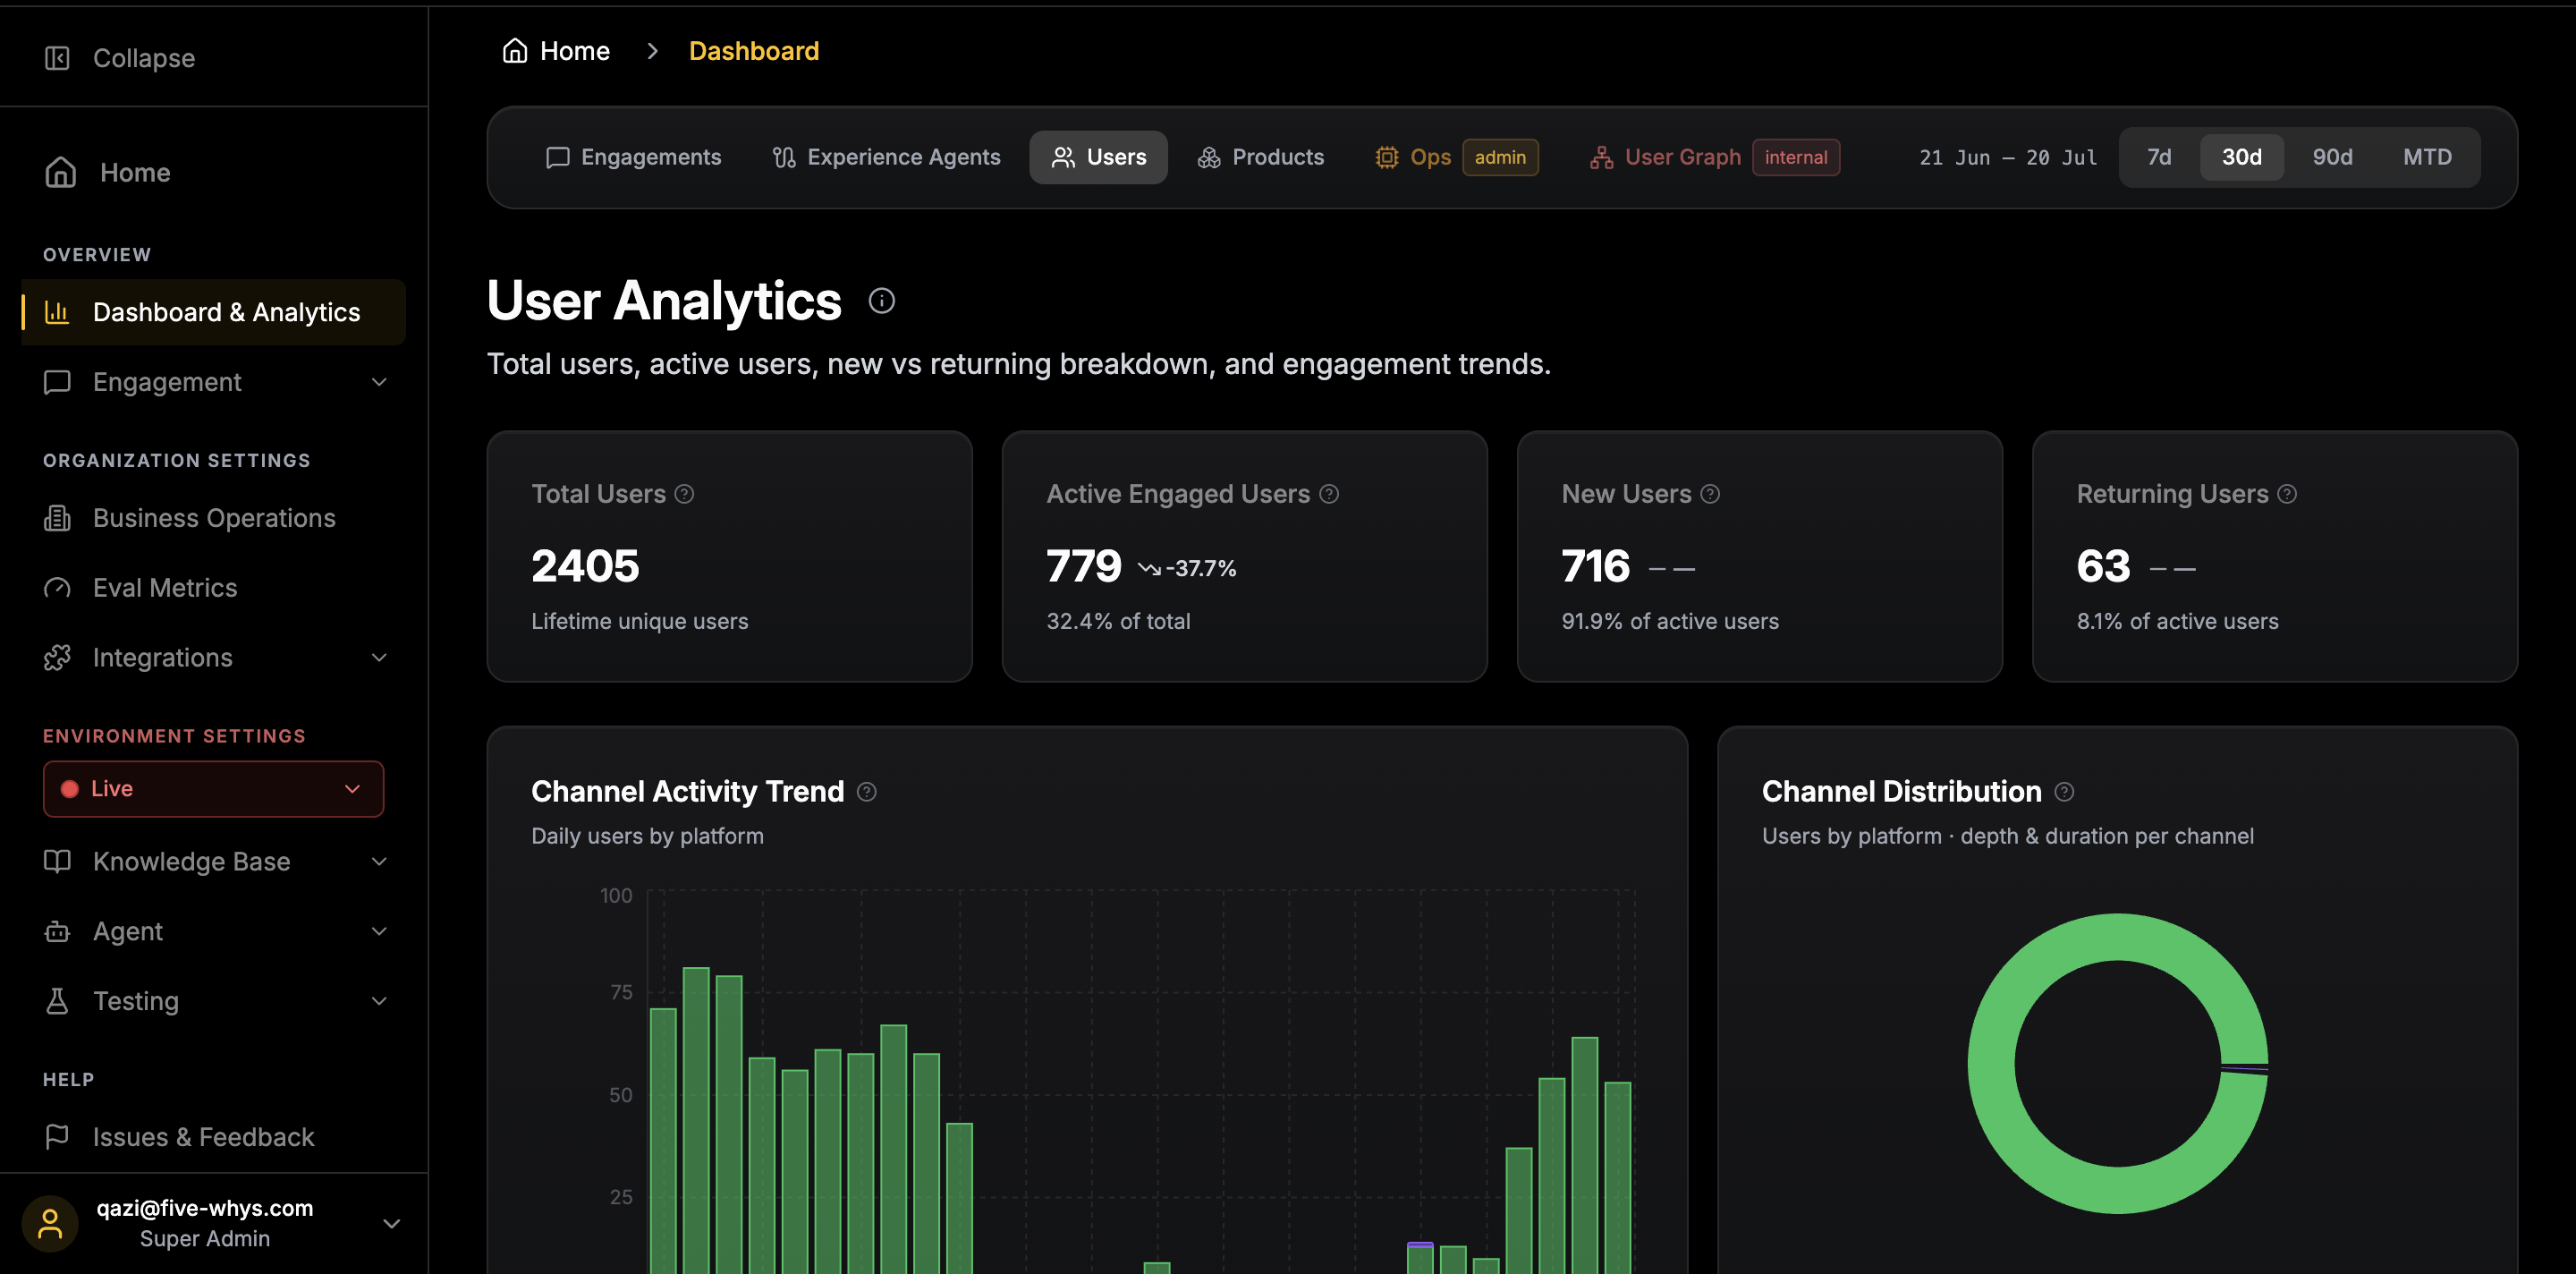Click the User Graph network icon
Viewport: 2576px width, 1274px height.
point(1601,157)
